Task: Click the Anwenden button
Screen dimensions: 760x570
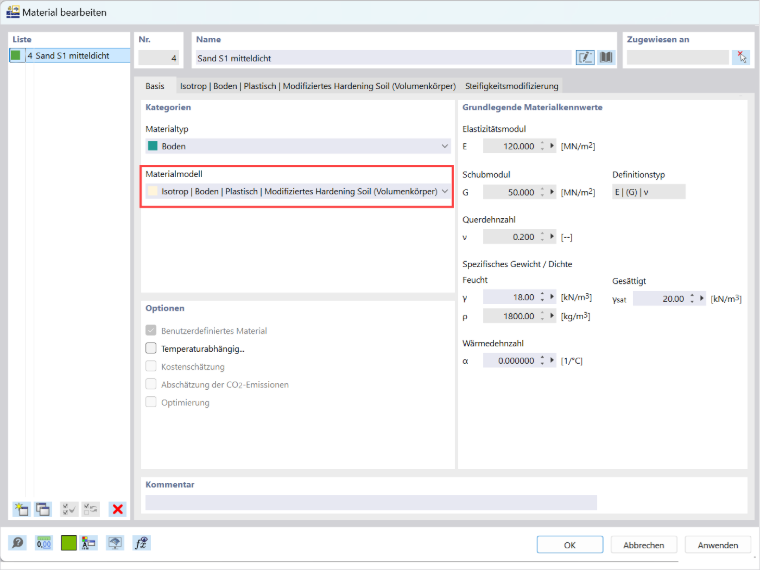Action: coord(718,545)
